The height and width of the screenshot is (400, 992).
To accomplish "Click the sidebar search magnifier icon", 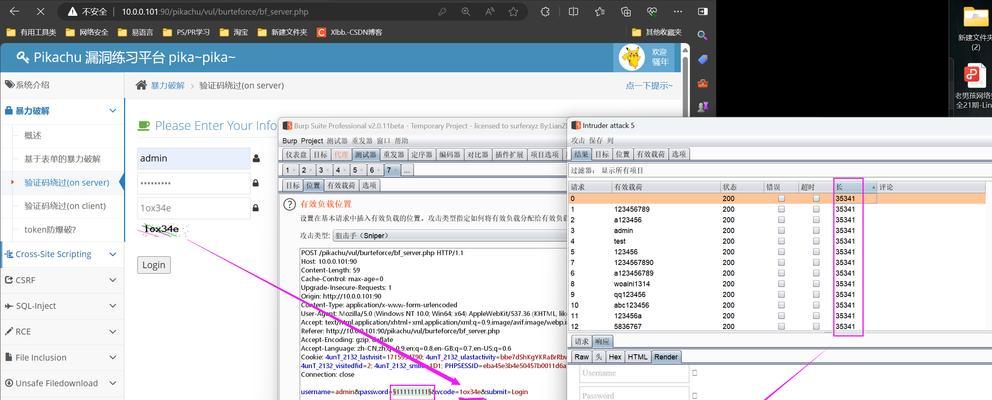I will [702, 35].
